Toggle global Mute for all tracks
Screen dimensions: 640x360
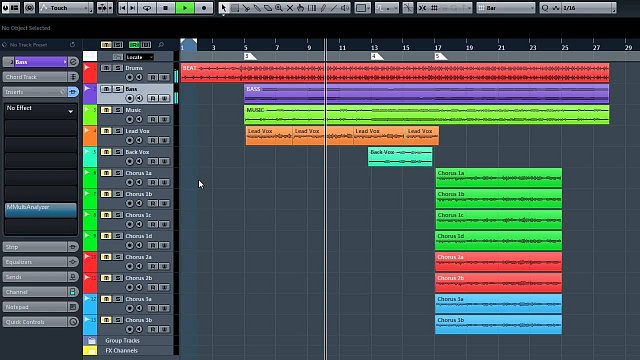[x=106, y=44]
